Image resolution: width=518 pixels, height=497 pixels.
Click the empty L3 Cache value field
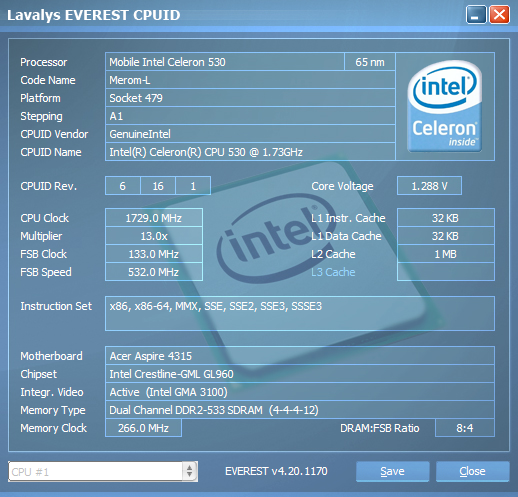[446, 272]
